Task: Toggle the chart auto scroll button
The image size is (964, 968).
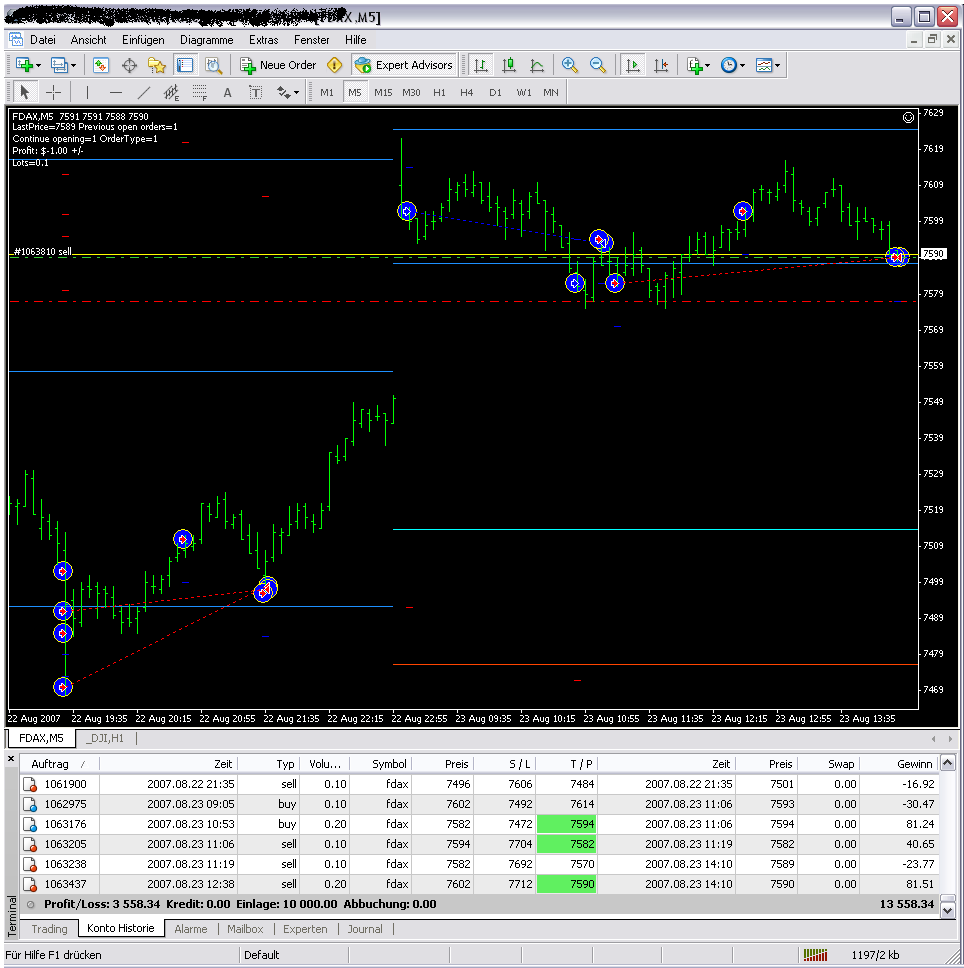Action: (632, 65)
